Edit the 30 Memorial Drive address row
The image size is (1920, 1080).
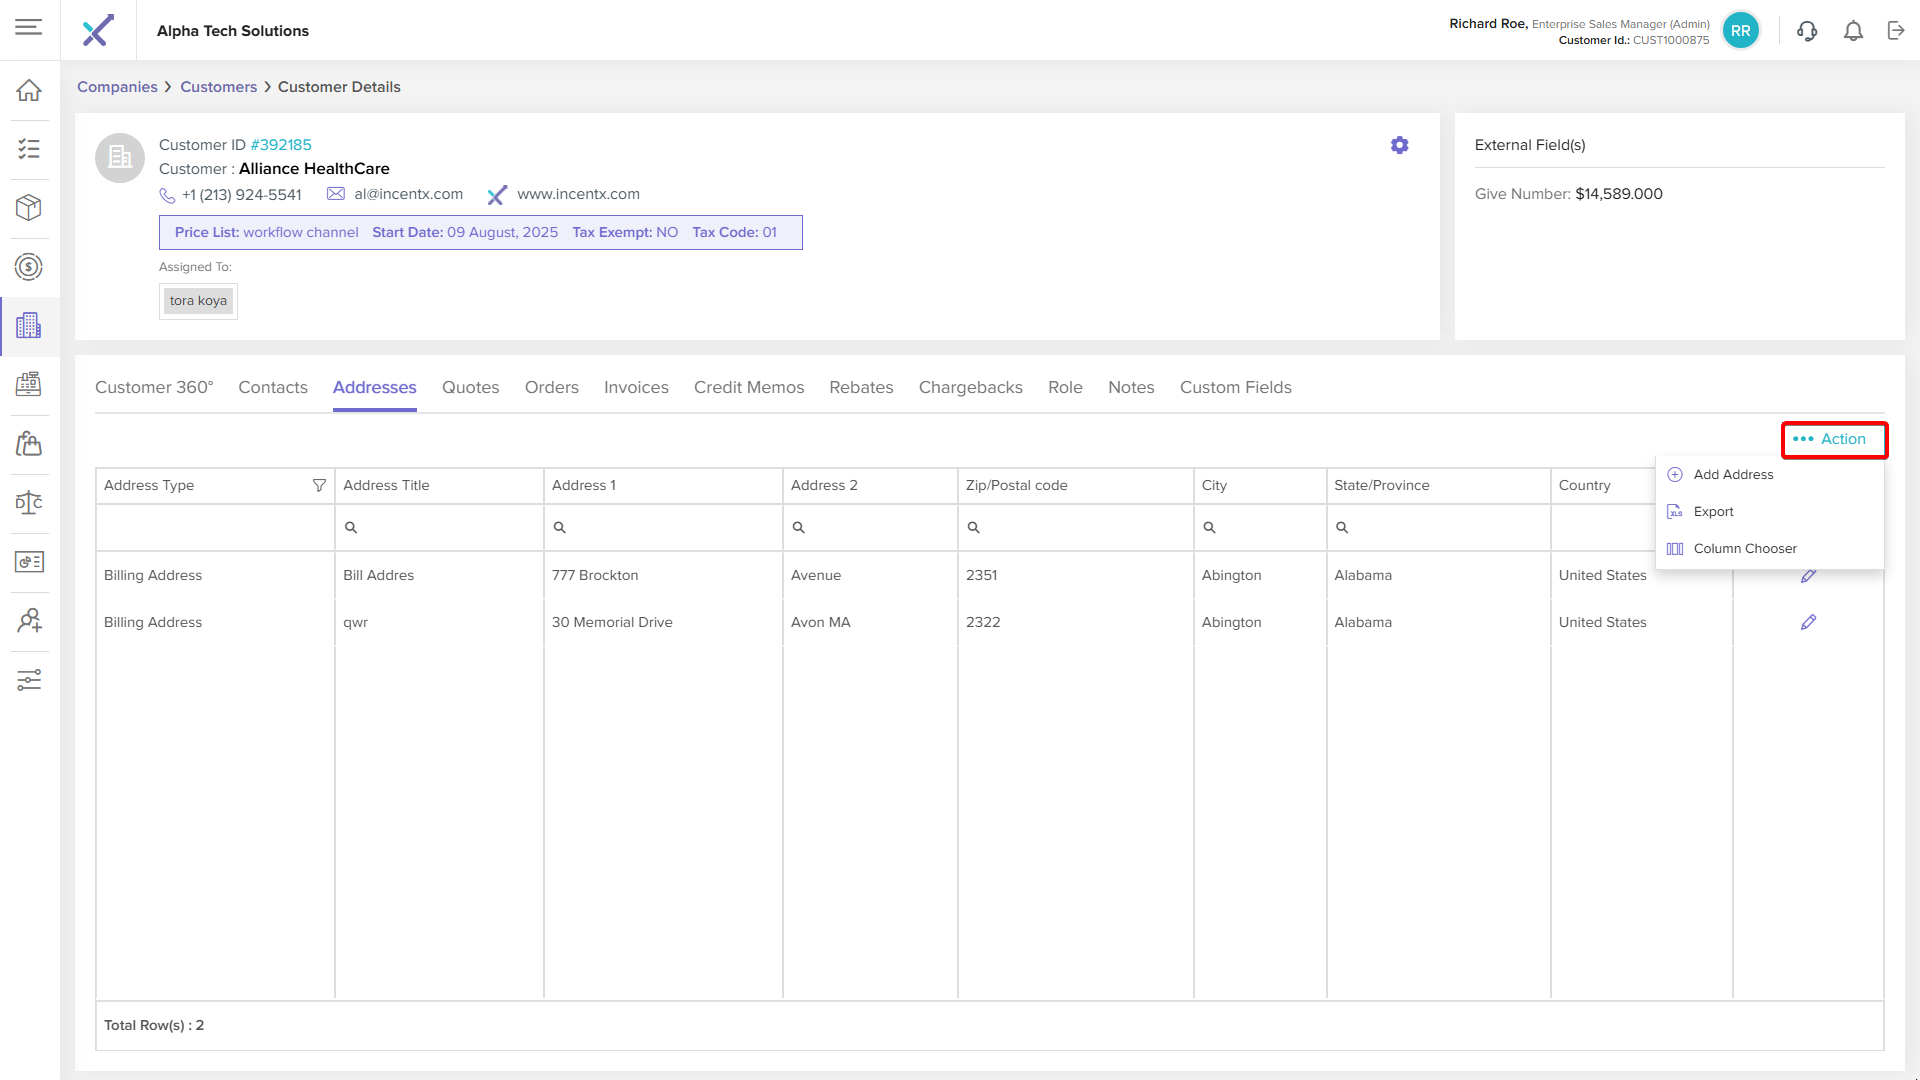click(x=1808, y=622)
